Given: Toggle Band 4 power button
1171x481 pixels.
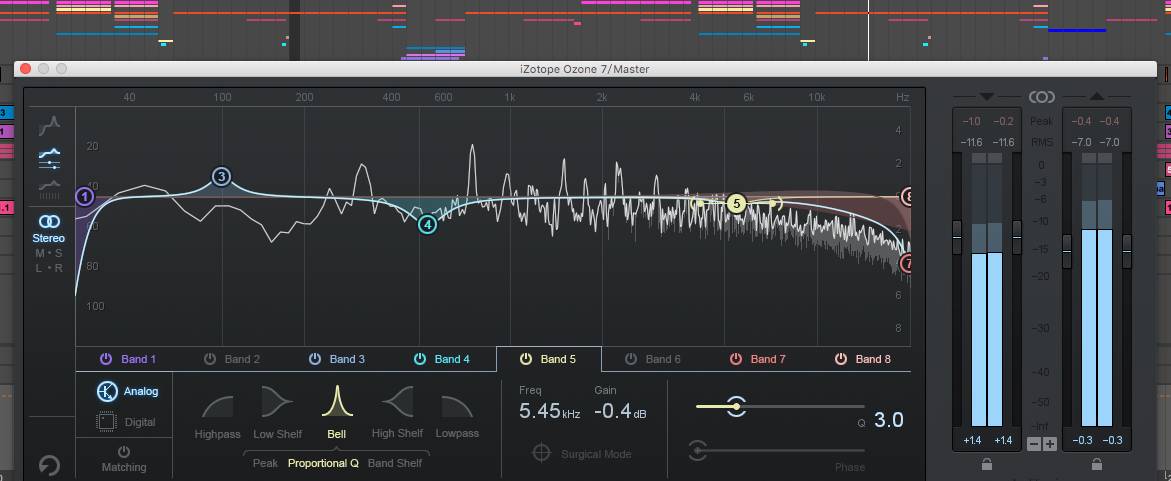Looking at the screenshot, I should [x=420, y=359].
